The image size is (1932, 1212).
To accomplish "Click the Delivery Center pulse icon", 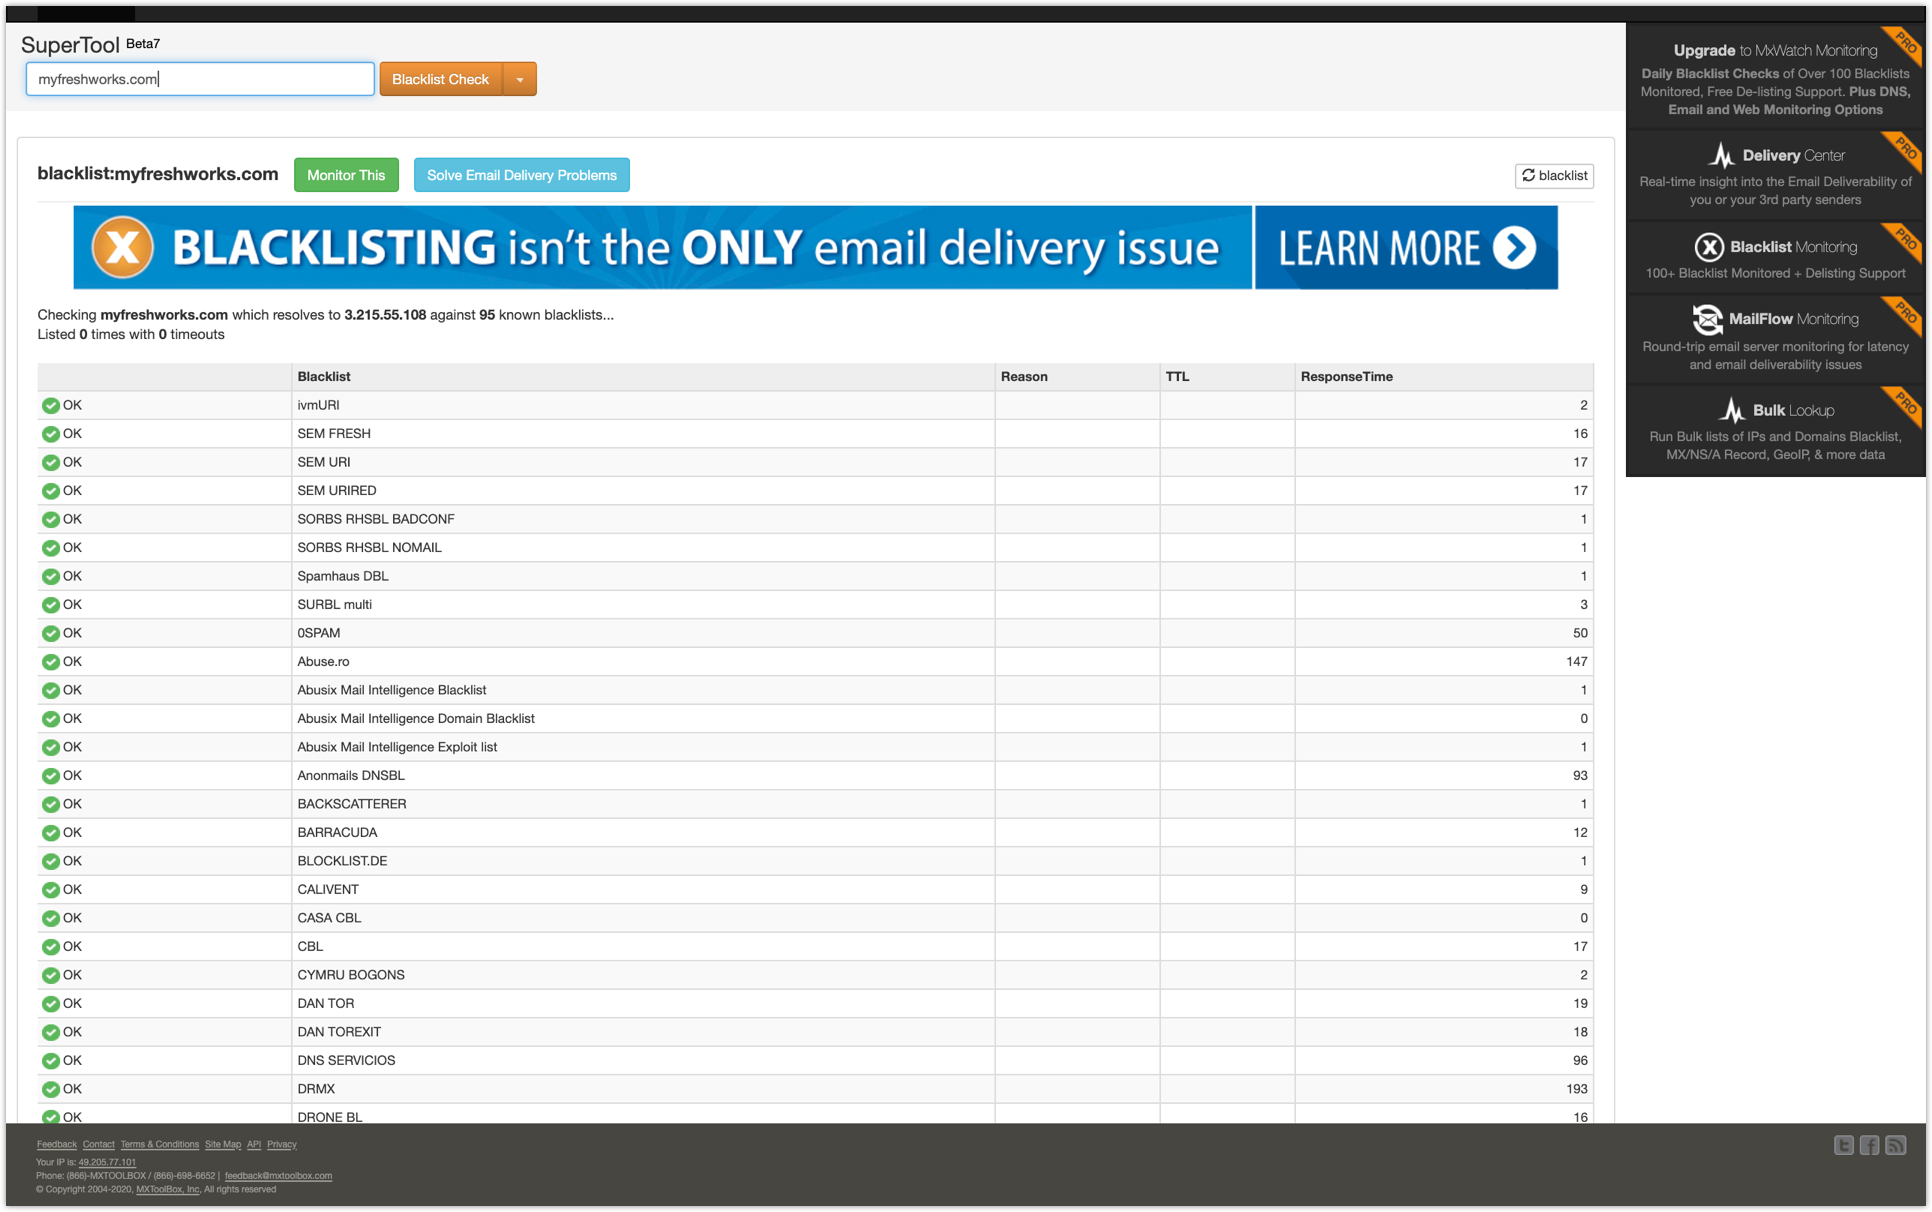I will [x=1721, y=155].
